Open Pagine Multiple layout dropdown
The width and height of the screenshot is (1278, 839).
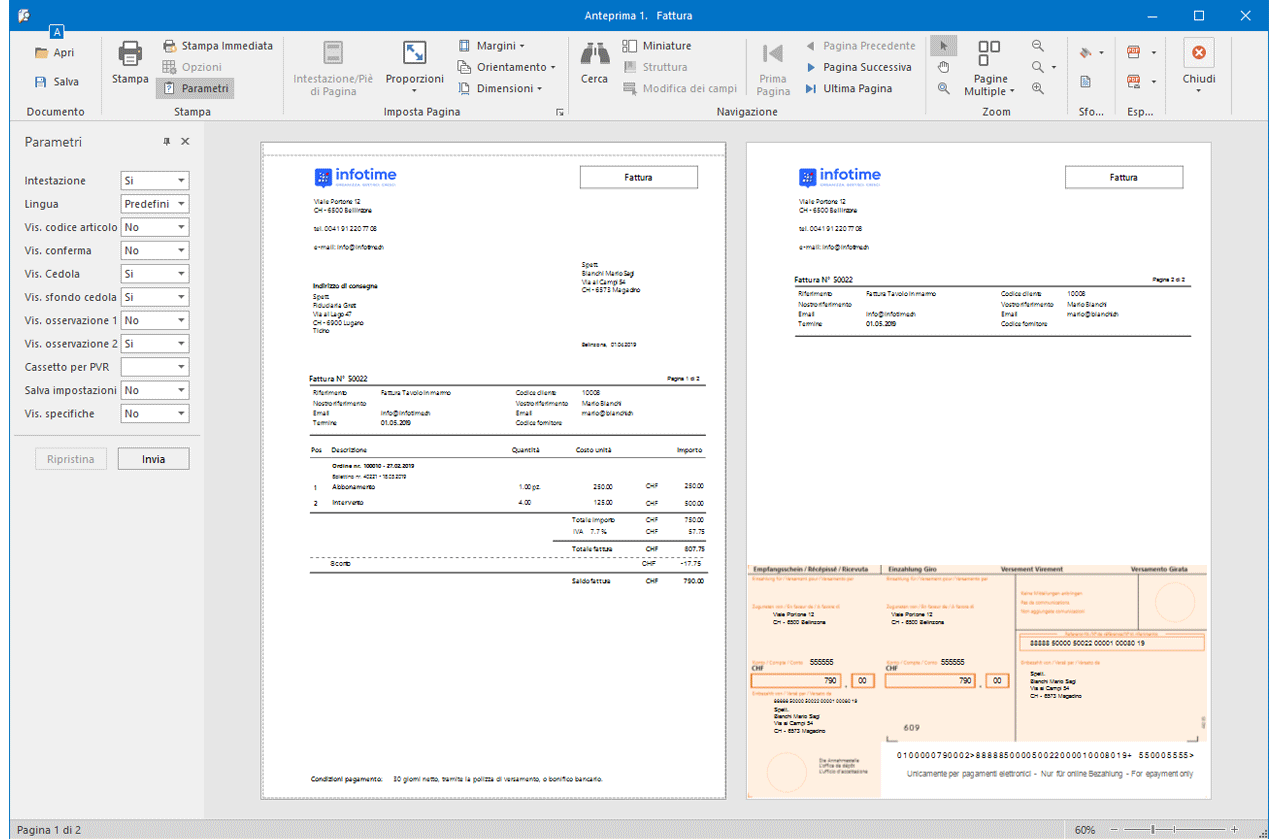(990, 67)
